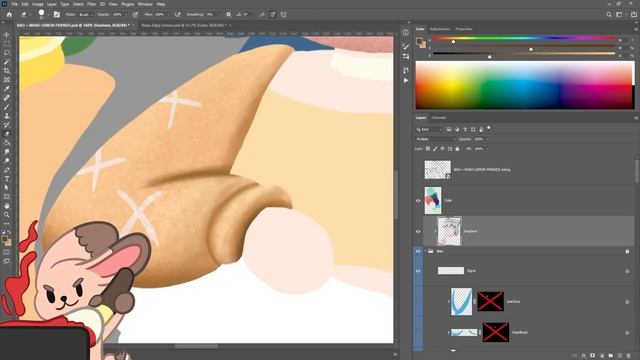Screen dimensions: 640x360
Task: Select the Brush tool in the toolbox
Action: [x=7, y=107]
